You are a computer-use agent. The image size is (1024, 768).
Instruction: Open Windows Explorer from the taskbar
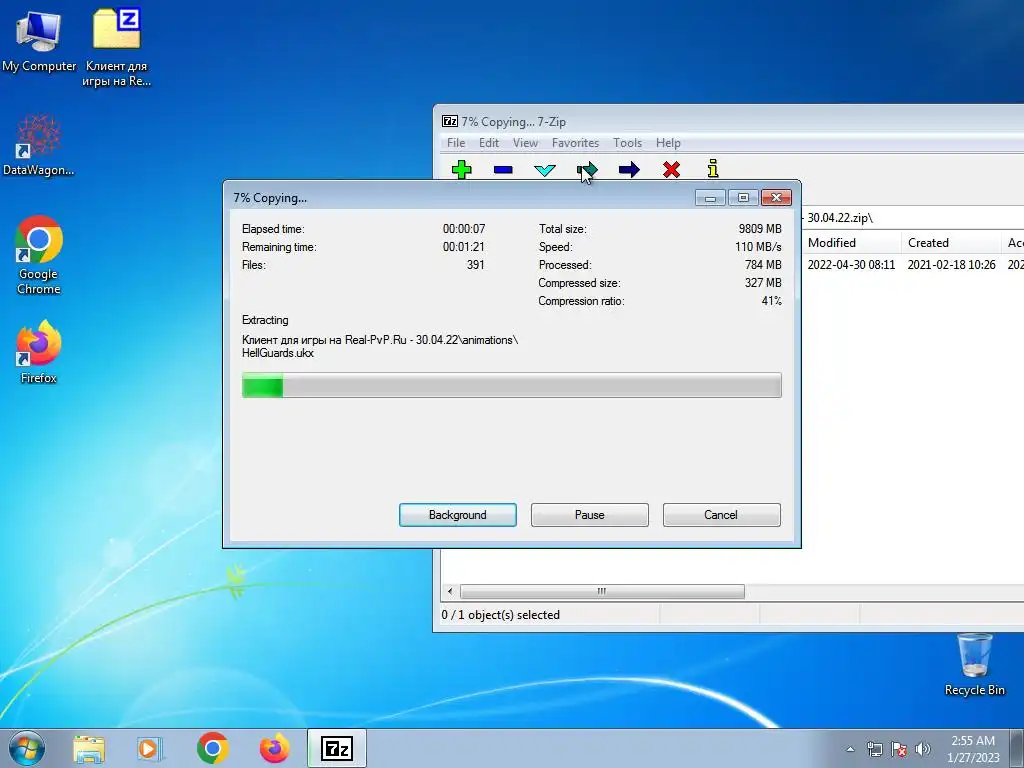click(x=89, y=748)
